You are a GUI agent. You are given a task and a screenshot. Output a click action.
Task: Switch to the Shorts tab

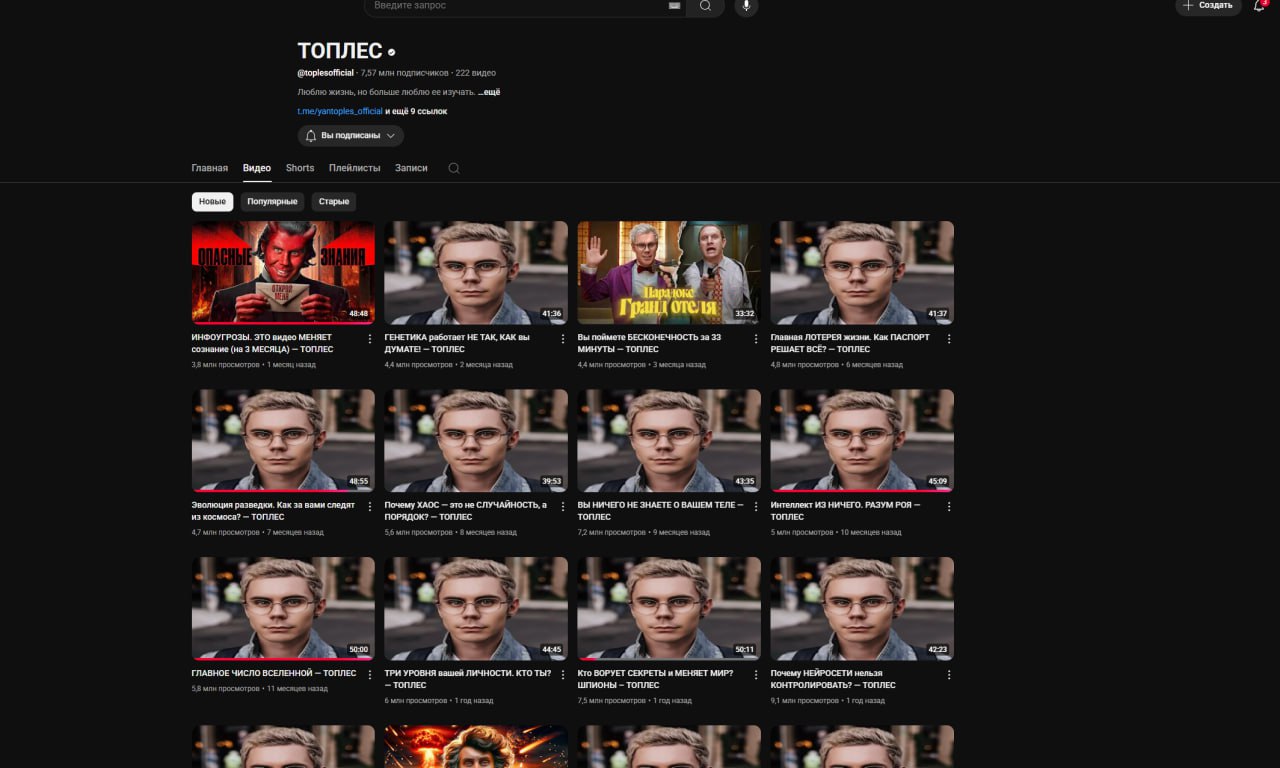click(x=300, y=168)
